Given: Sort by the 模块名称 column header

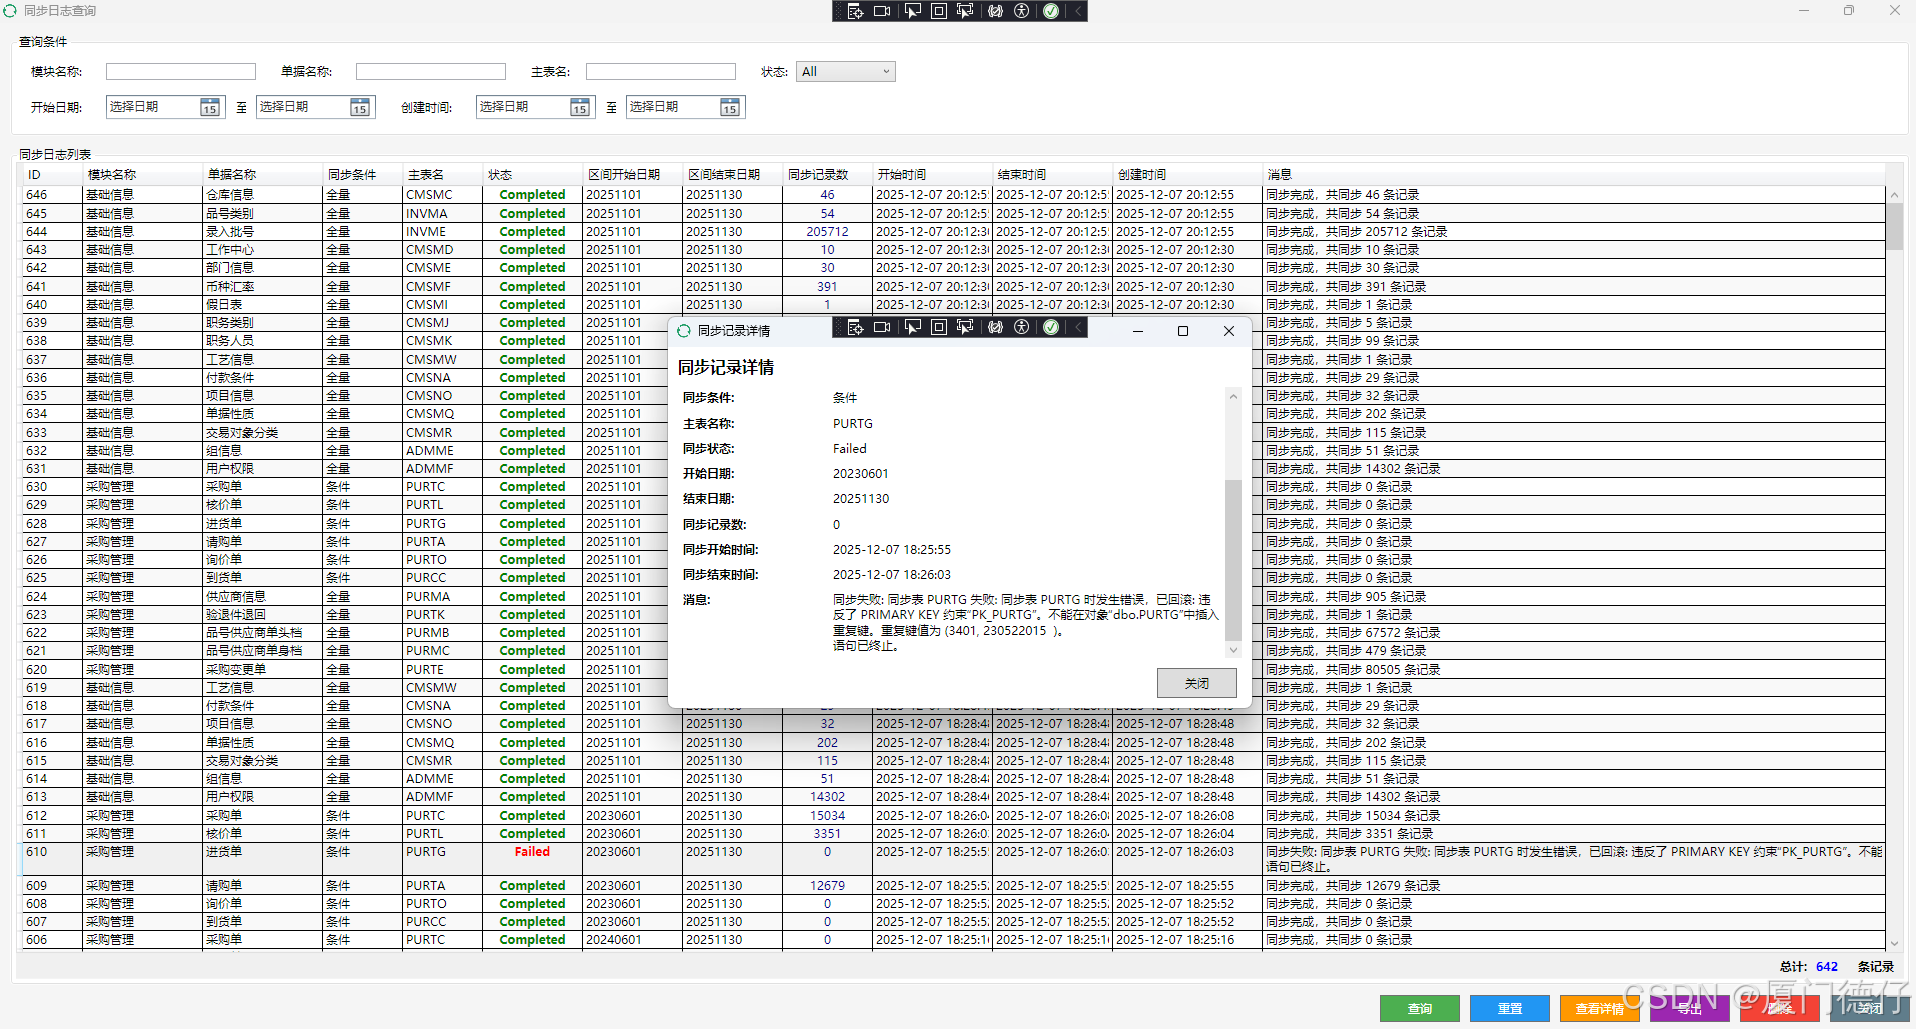Looking at the screenshot, I should click(x=143, y=175).
